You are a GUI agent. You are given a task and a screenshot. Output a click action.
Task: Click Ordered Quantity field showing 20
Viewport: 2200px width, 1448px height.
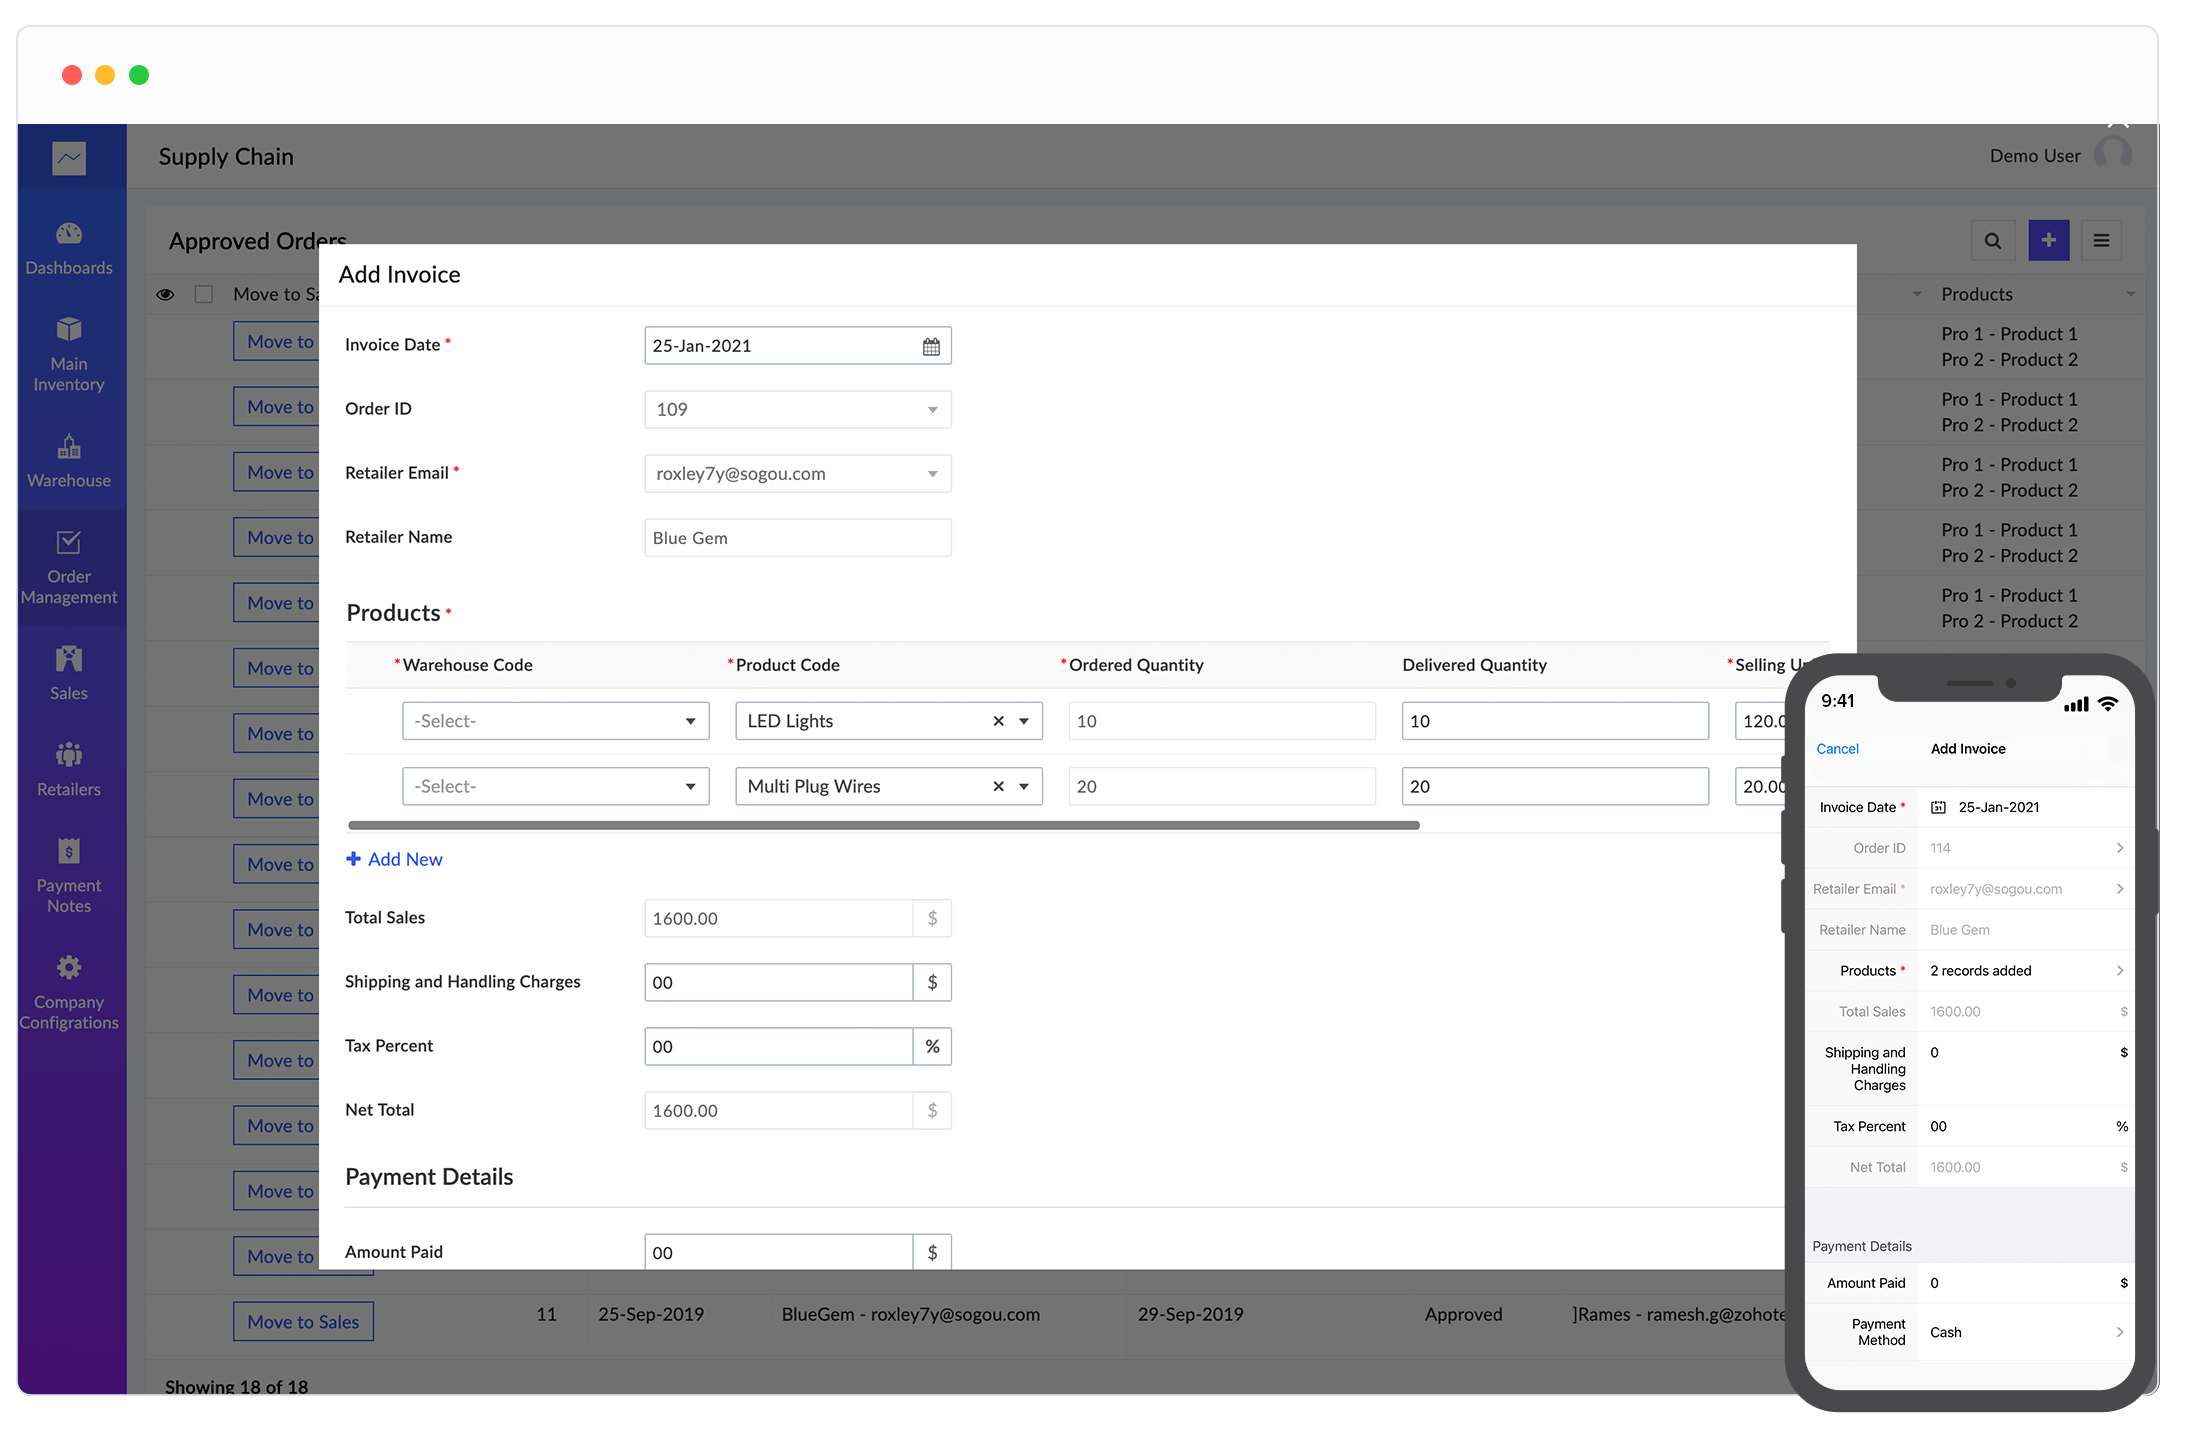pyautogui.click(x=1222, y=787)
